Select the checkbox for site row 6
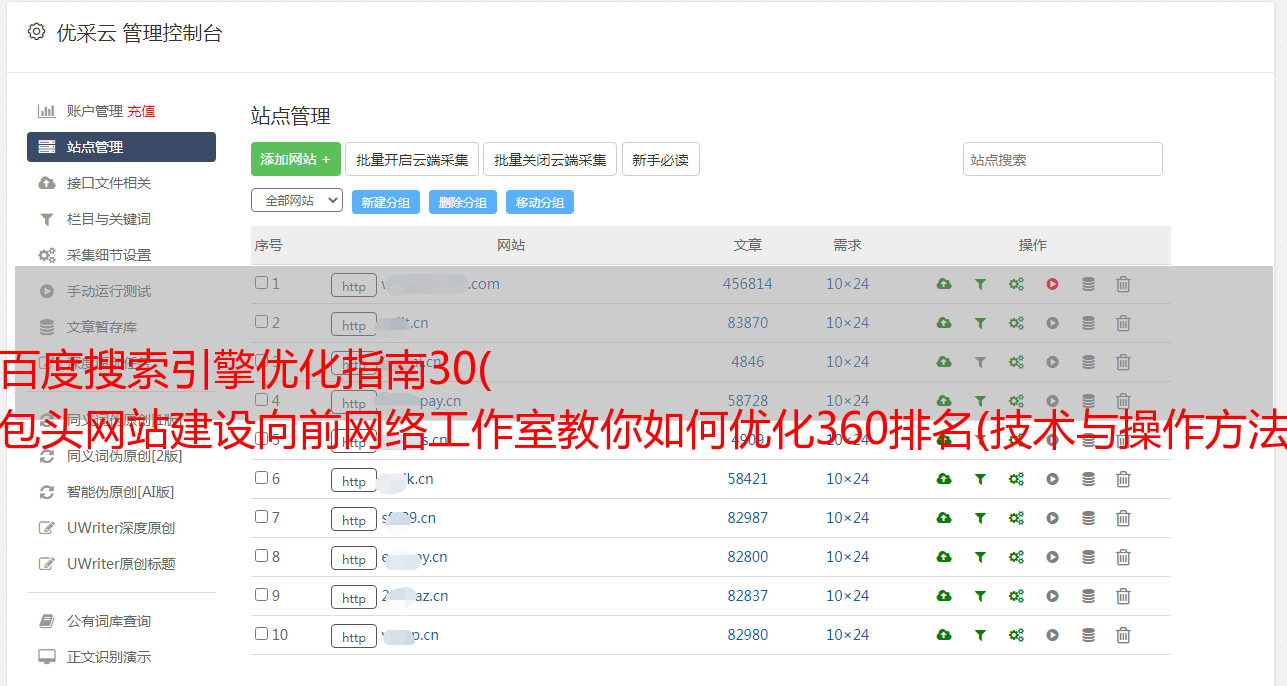This screenshot has height=686, width=1287. pyautogui.click(x=261, y=478)
